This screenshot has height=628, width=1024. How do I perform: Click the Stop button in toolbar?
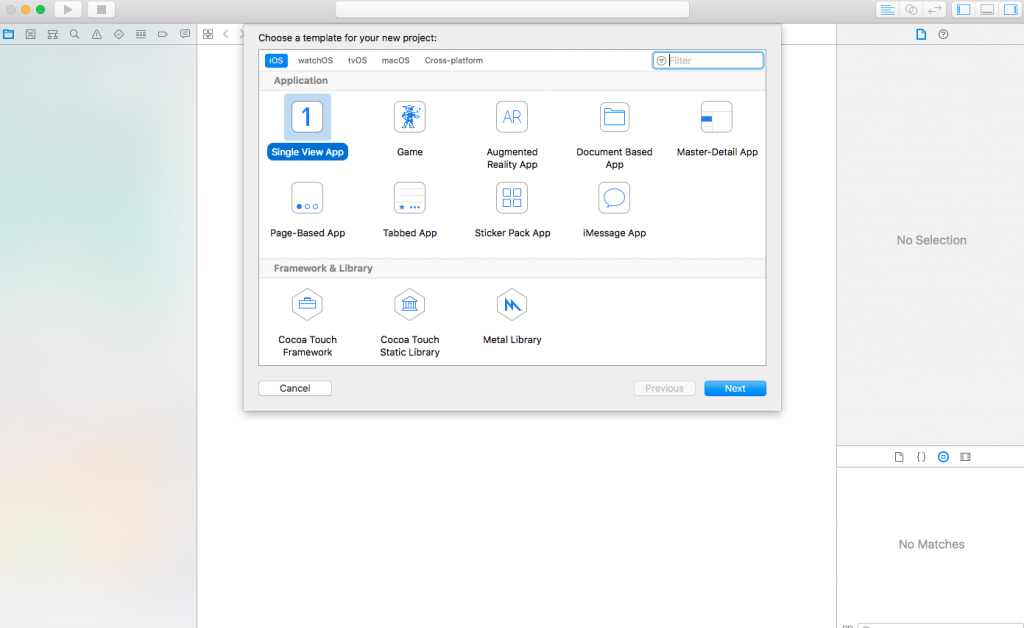point(101,10)
